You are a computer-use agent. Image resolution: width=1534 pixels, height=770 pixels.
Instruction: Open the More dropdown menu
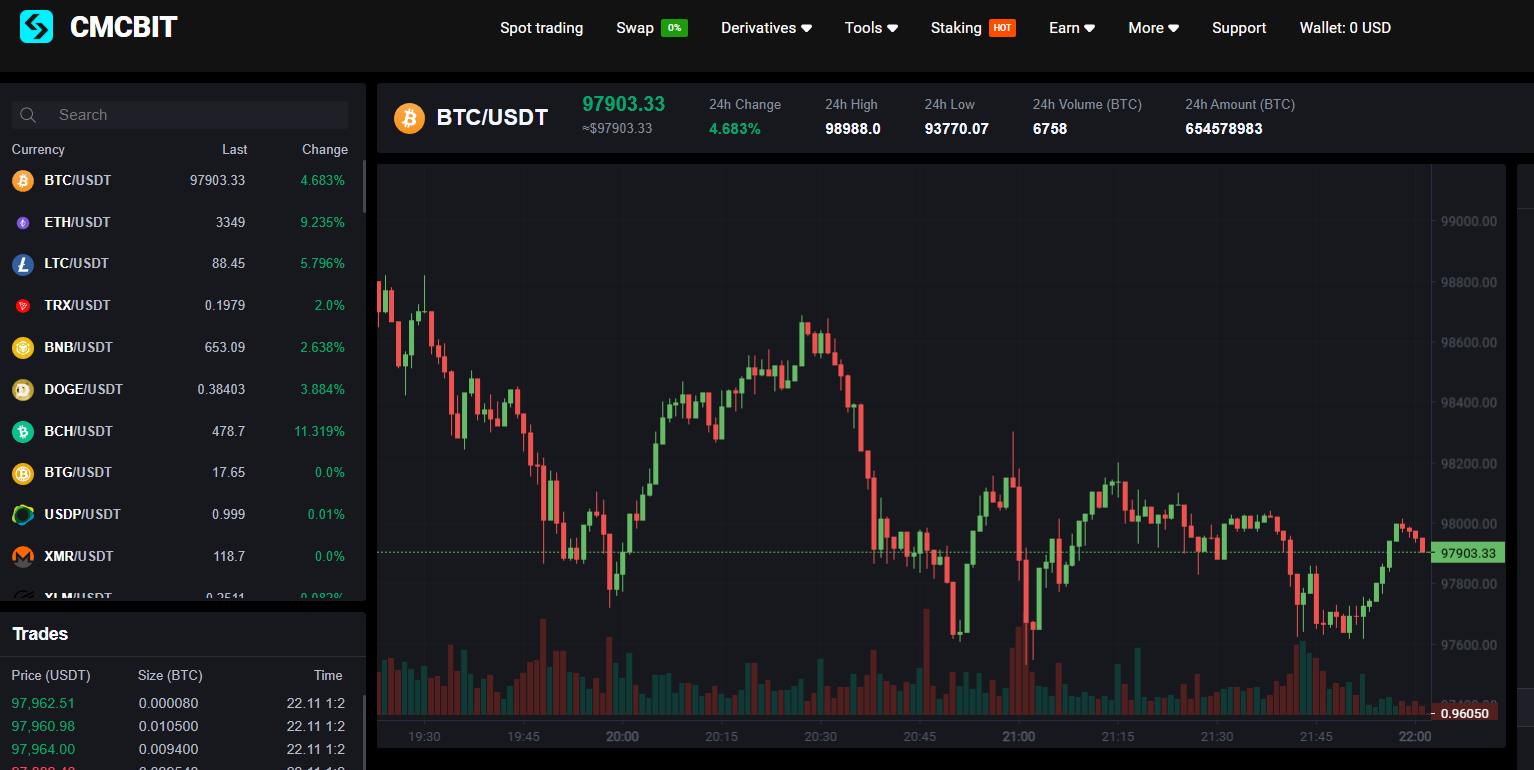(1153, 28)
